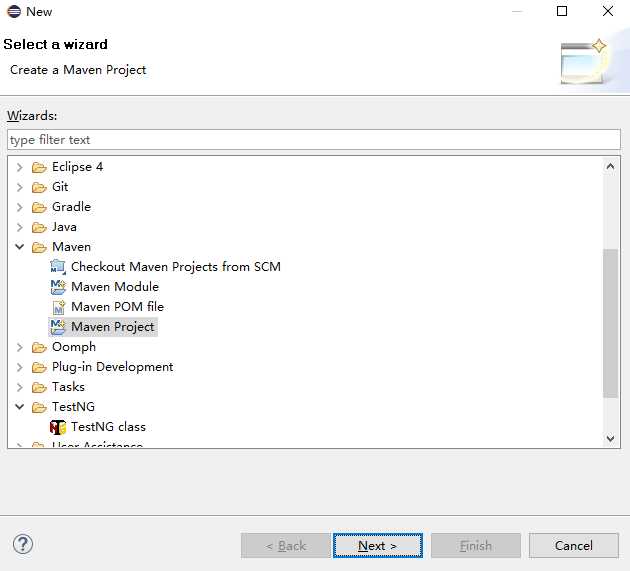630x571 pixels.
Task: Collapse the Maven category
Action: (19, 247)
